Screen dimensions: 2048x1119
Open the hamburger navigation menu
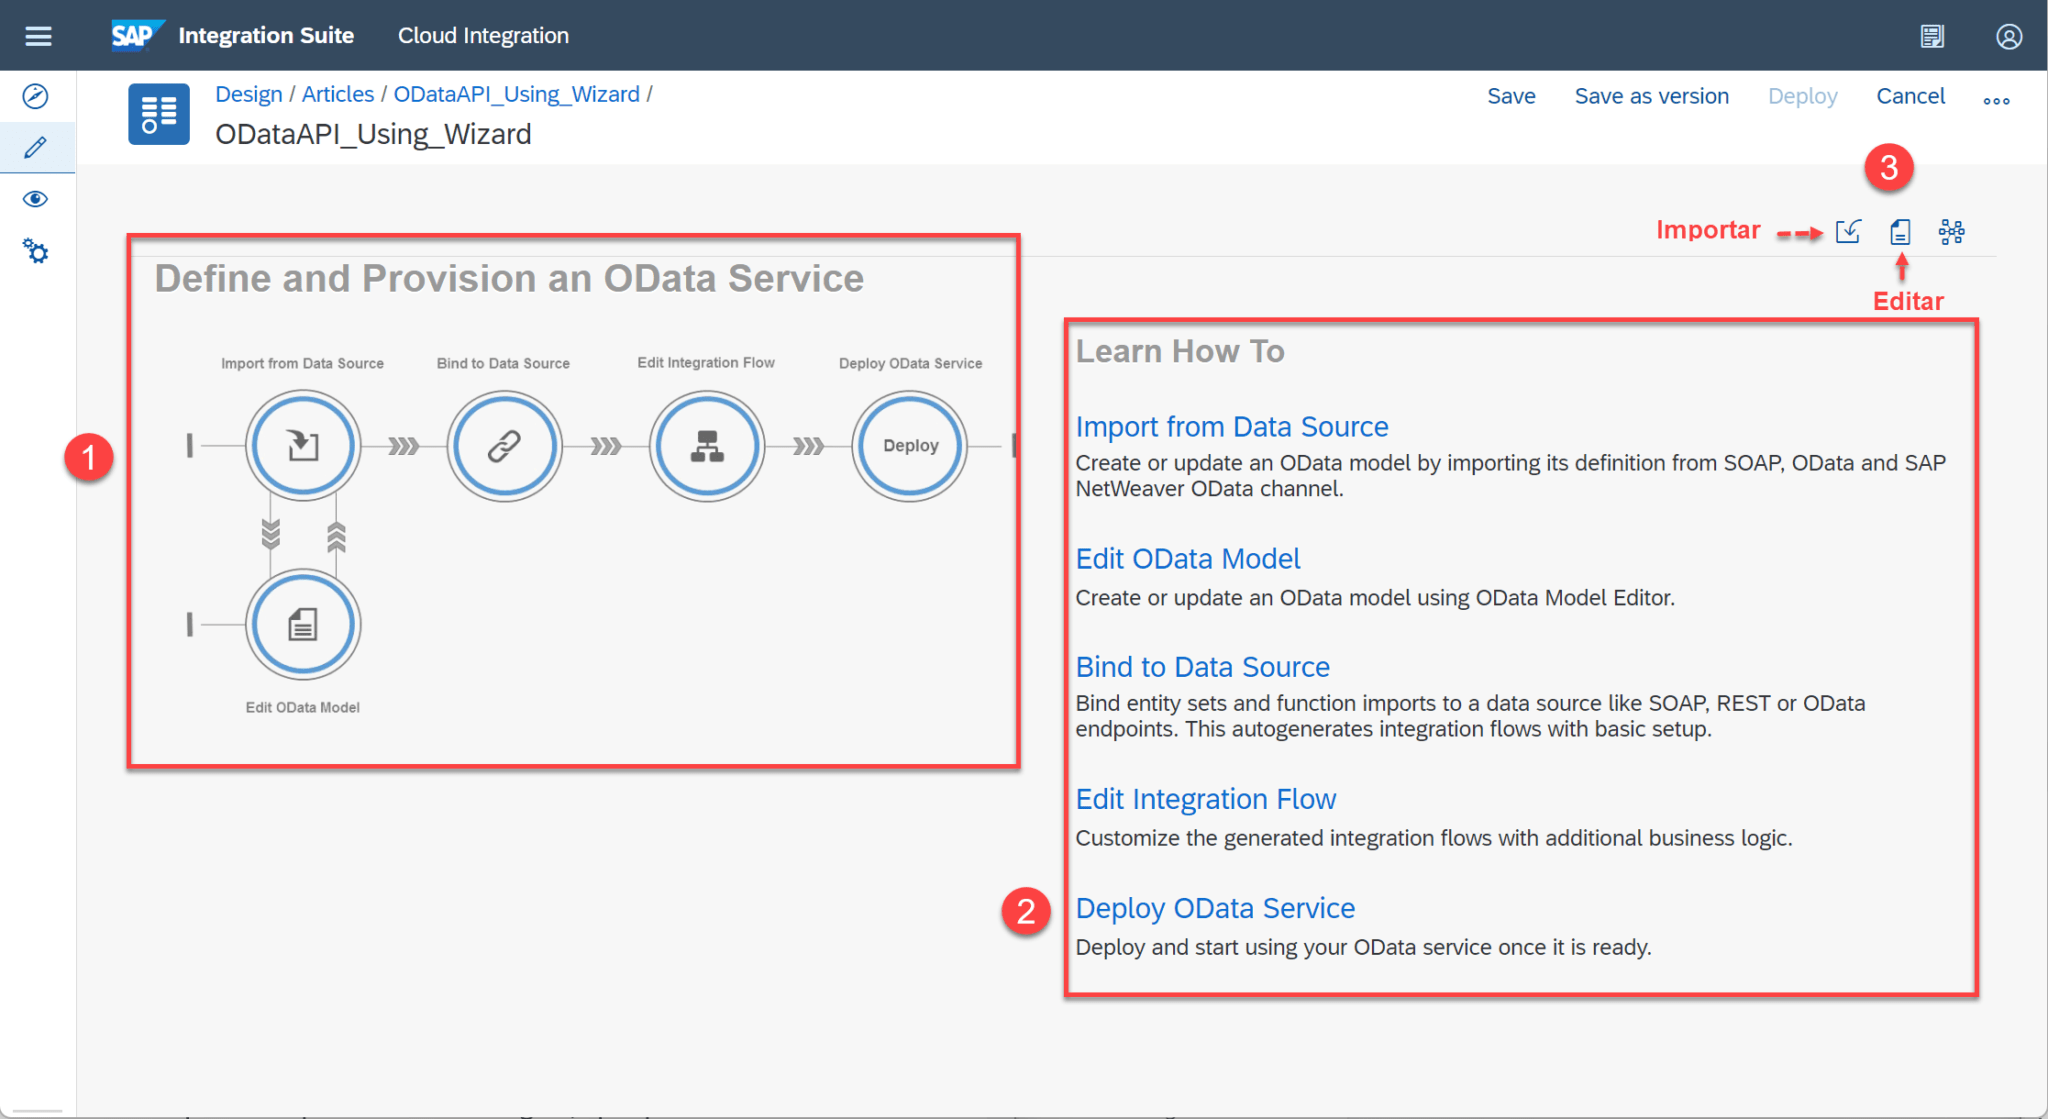(38, 36)
